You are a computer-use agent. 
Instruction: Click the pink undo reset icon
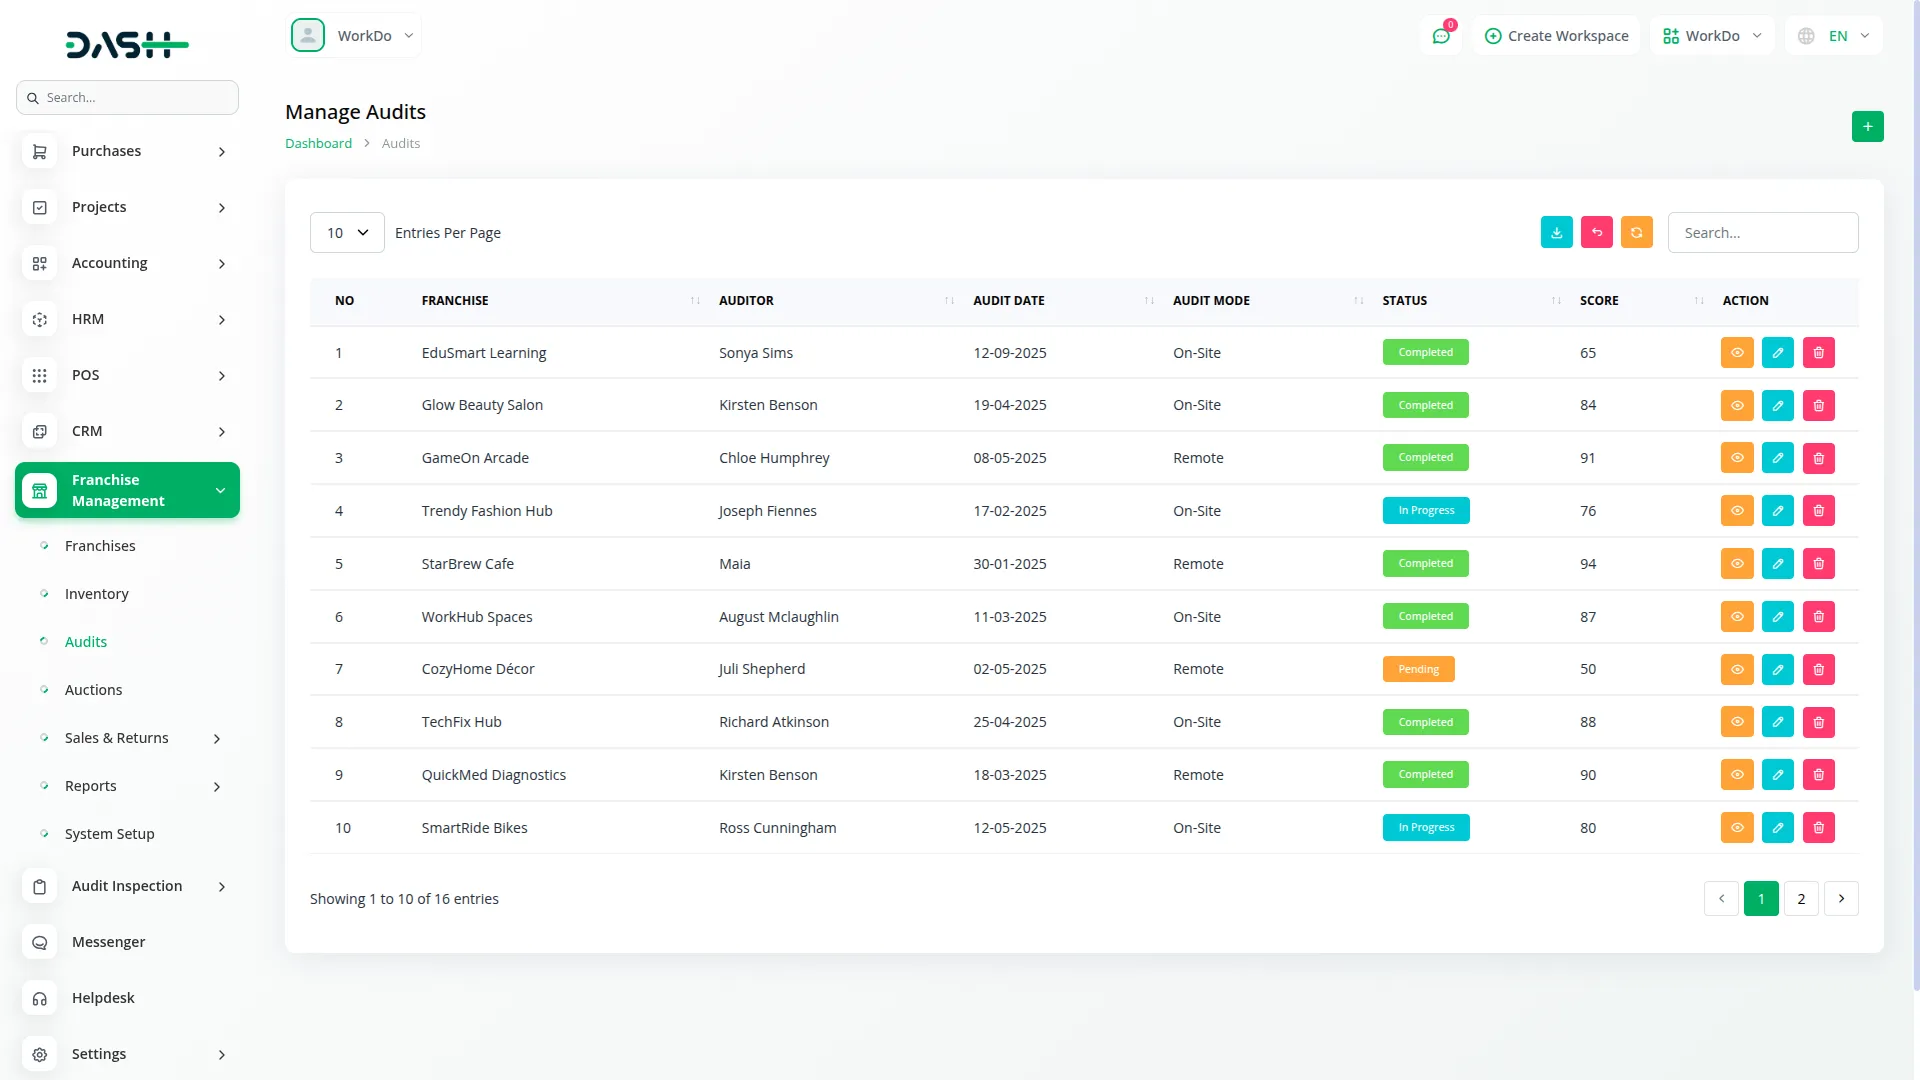click(x=1596, y=232)
